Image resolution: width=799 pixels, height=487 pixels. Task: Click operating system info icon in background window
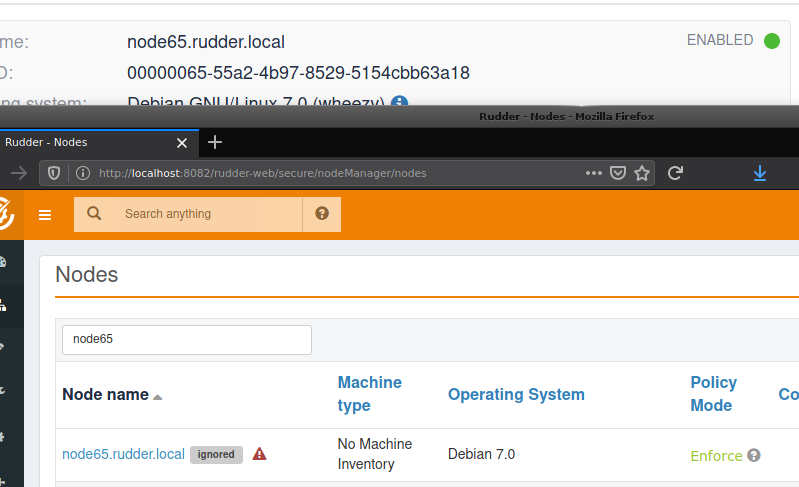[399, 101]
